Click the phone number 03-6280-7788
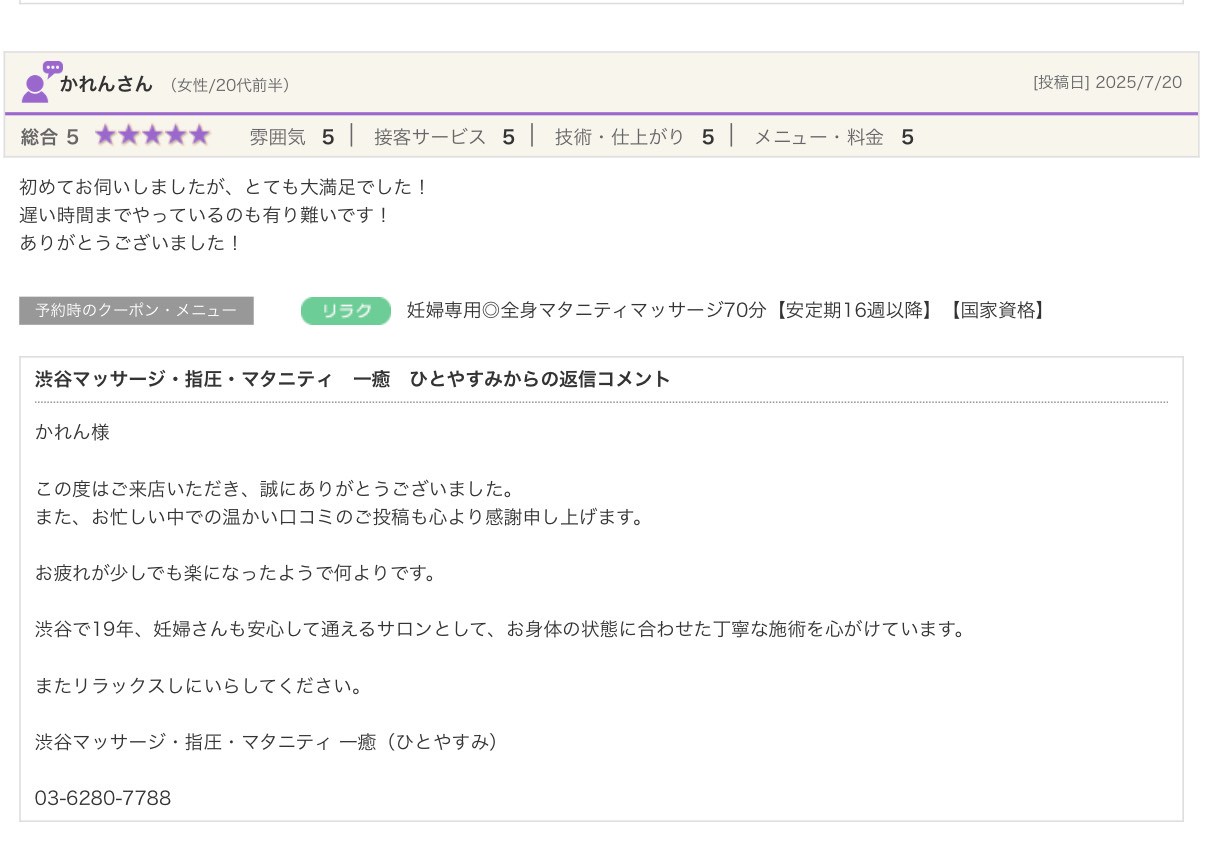1214x865 pixels. [x=103, y=798]
